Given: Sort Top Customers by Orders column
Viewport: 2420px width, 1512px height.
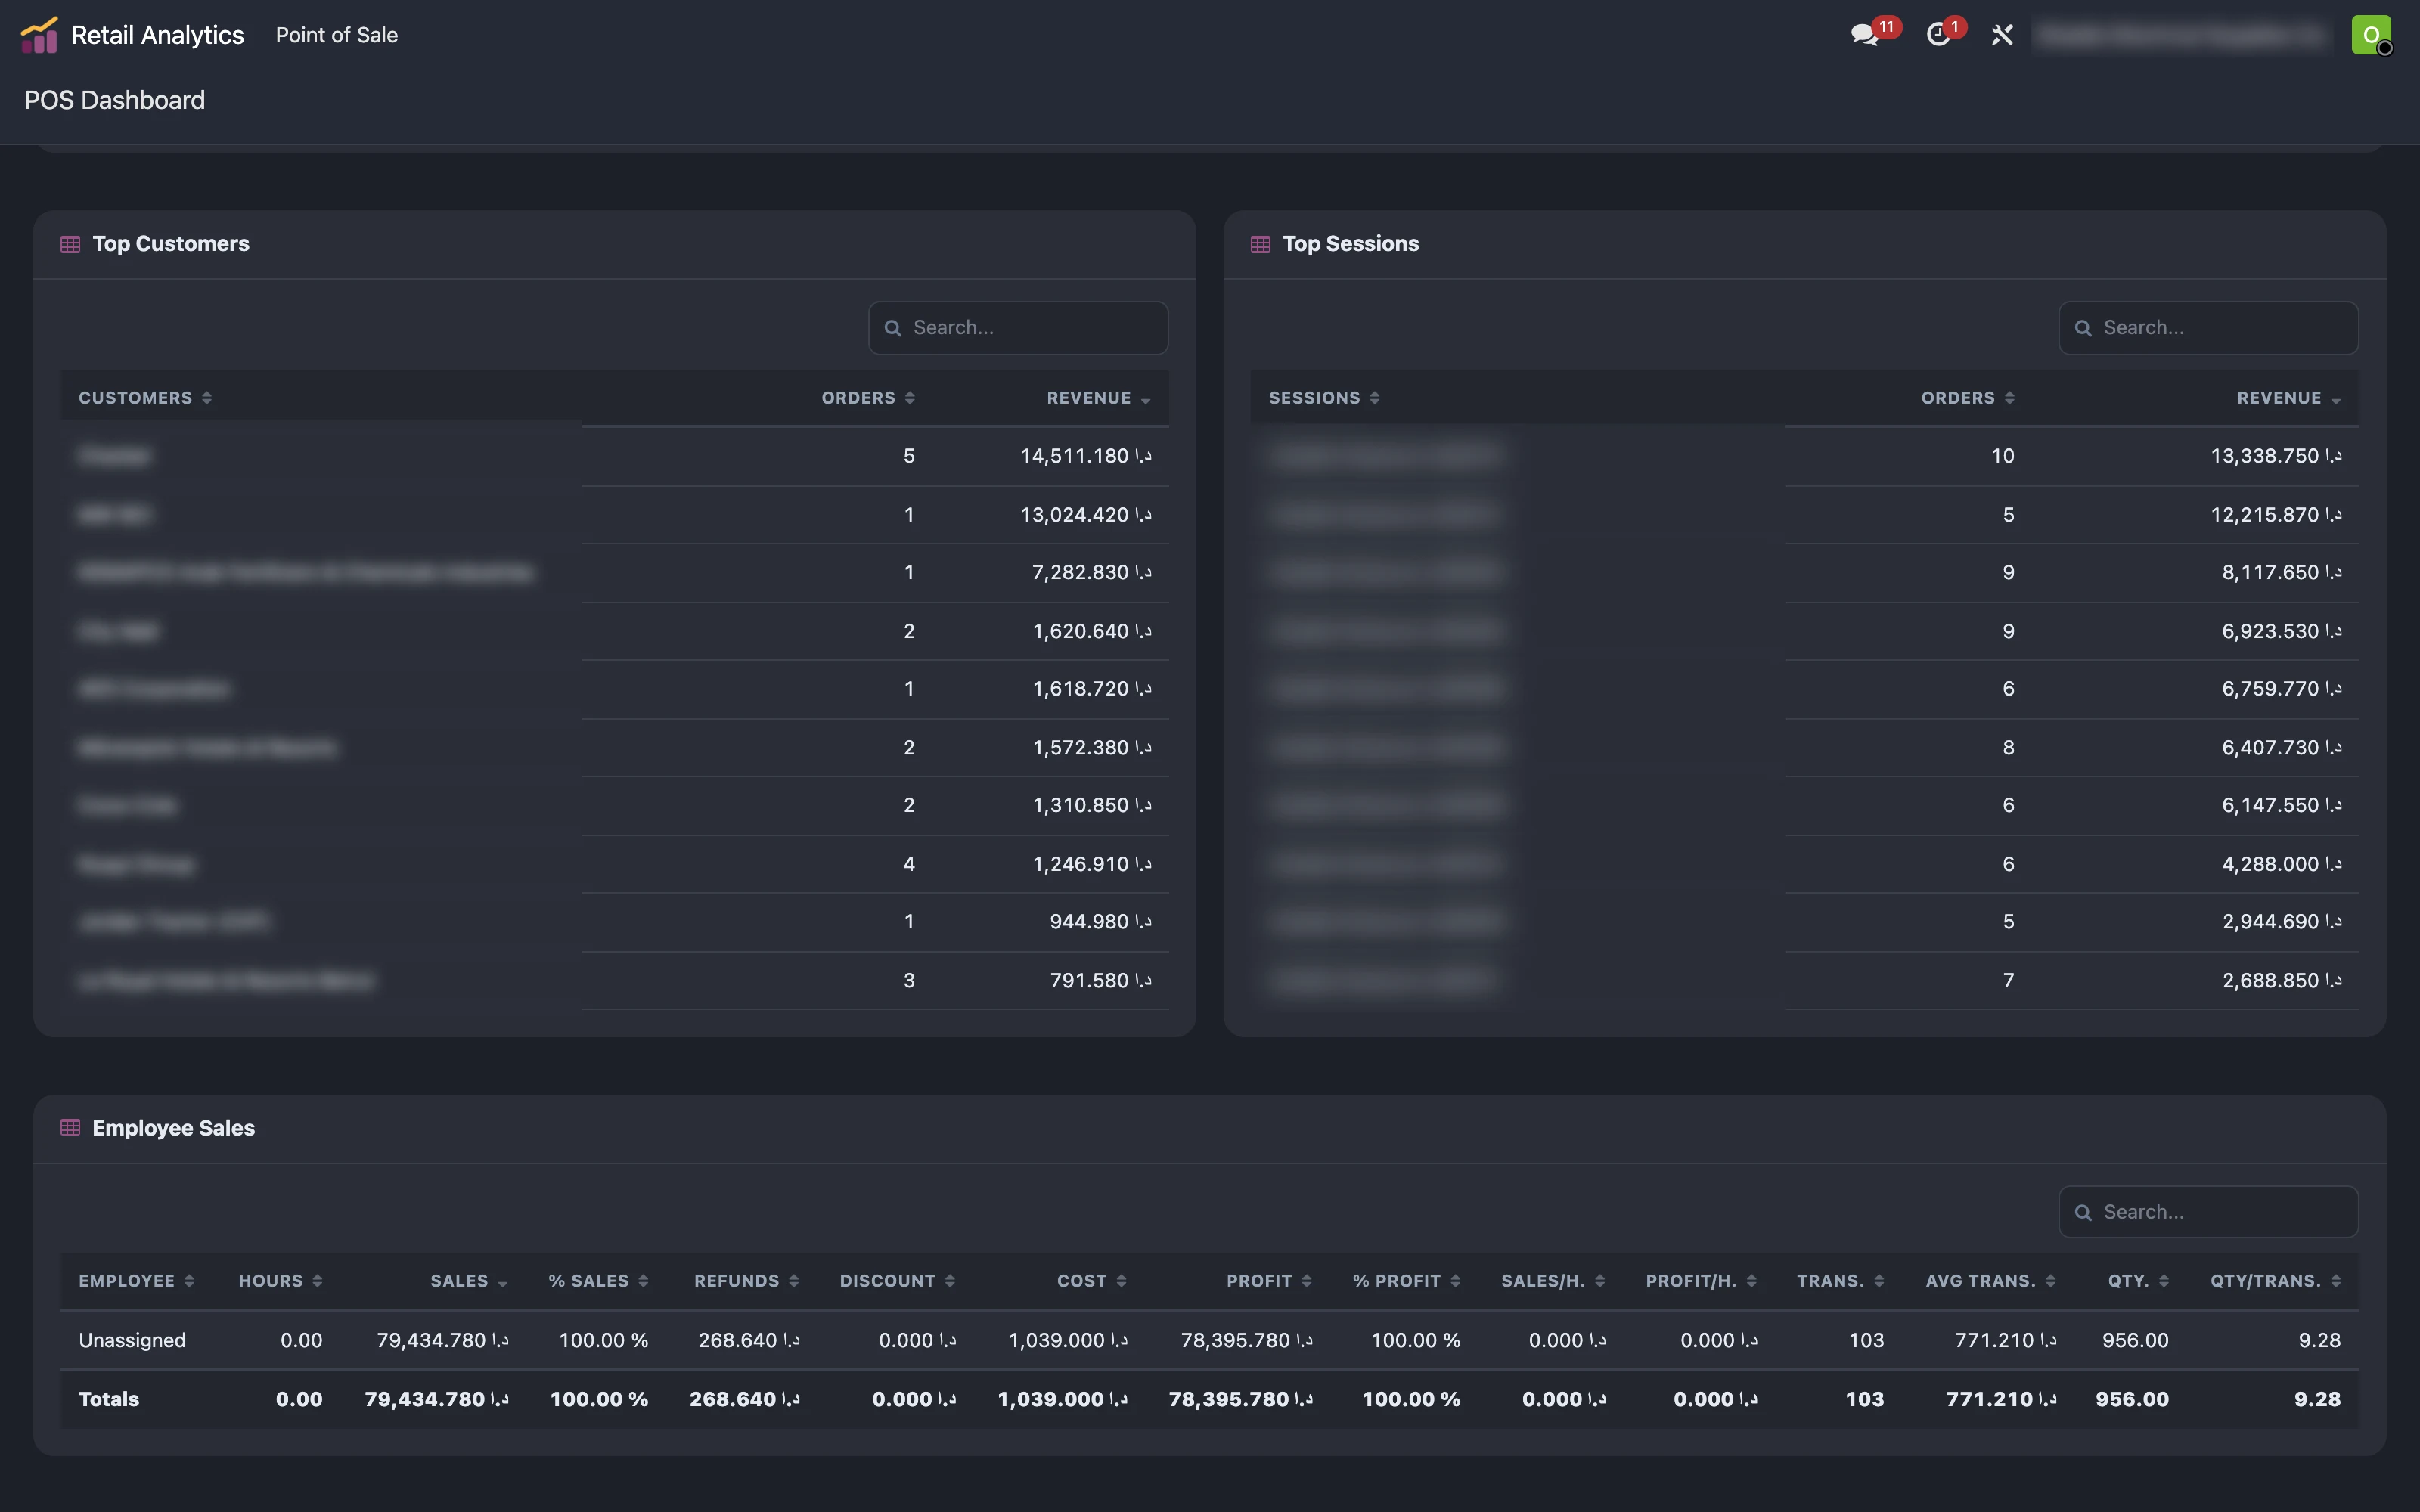Looking at the screenshot, I should tap(868, 398).
